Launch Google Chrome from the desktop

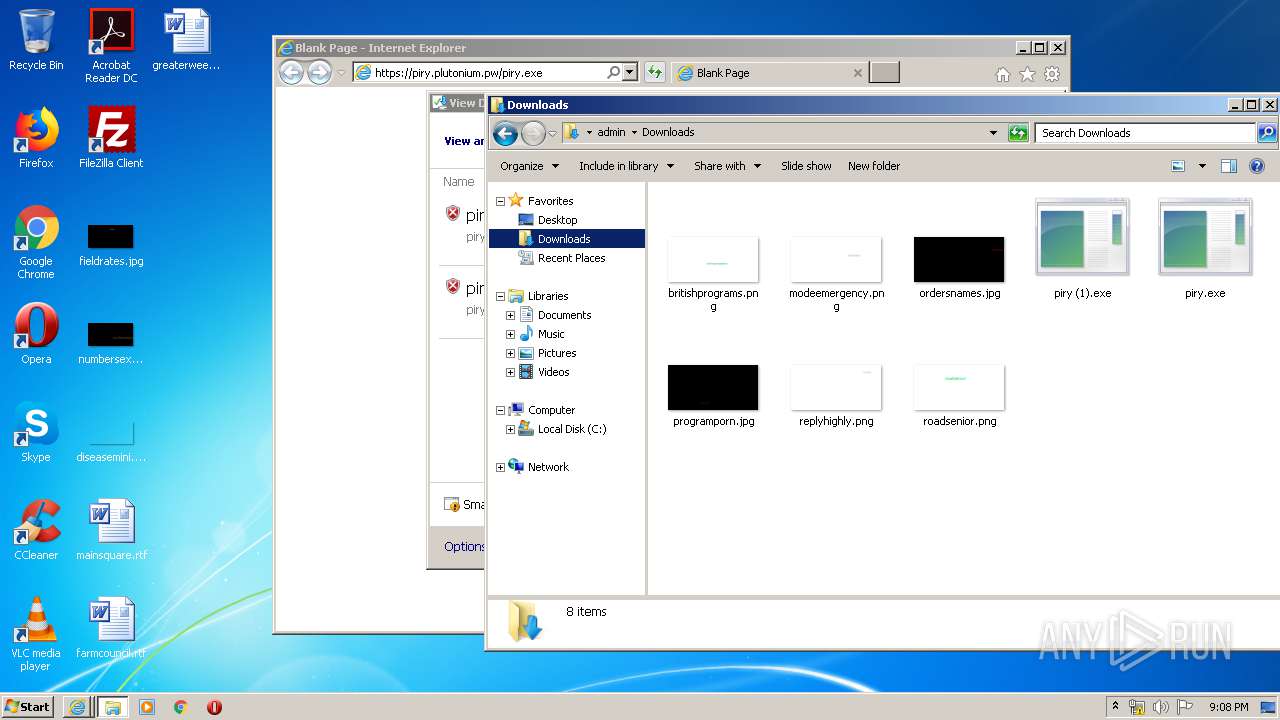pyautogui.click(x=36, y=242)
